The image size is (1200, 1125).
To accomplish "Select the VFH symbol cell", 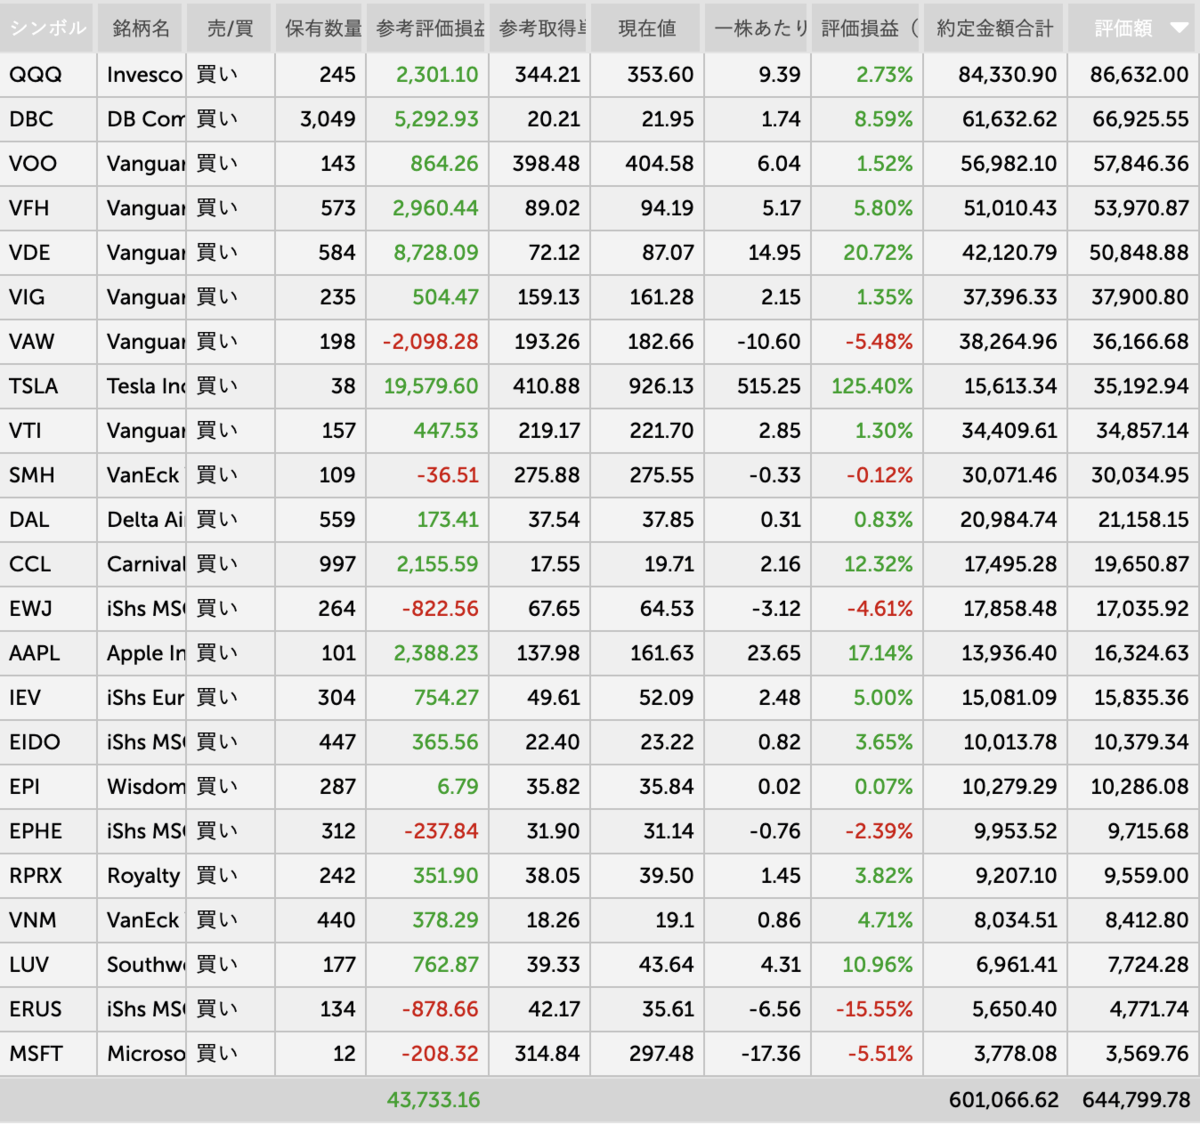I will click(48, 208).
